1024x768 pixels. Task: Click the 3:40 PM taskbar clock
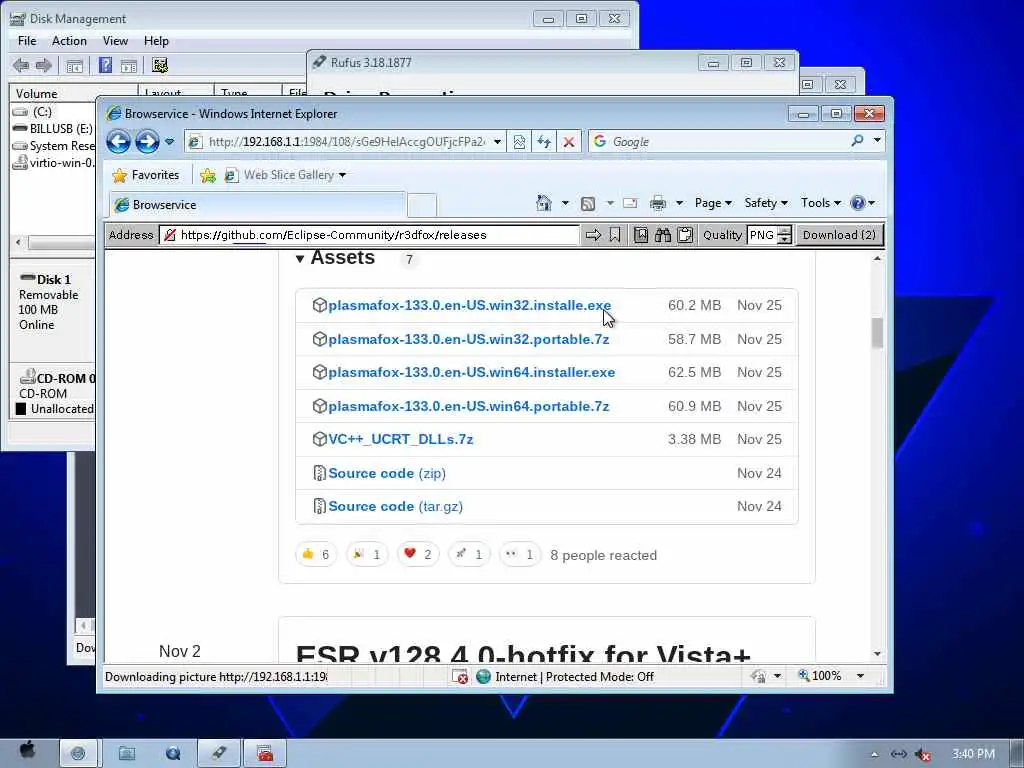(x=973, y=754)
